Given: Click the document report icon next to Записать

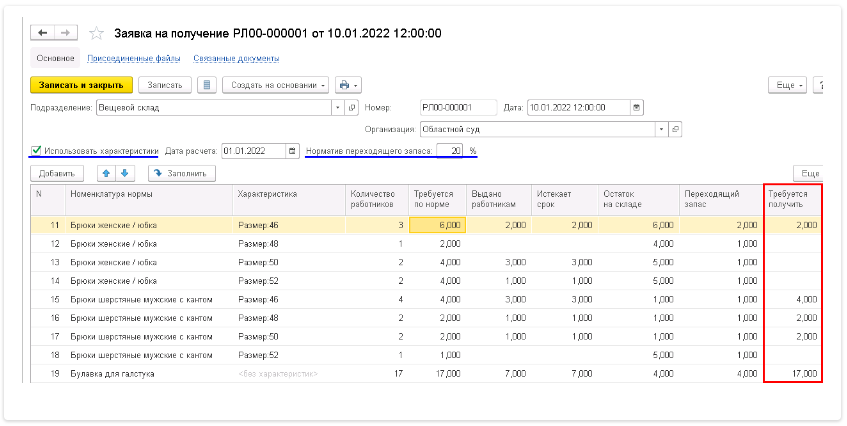Looking at the screenshot, I should pos(206,85).
